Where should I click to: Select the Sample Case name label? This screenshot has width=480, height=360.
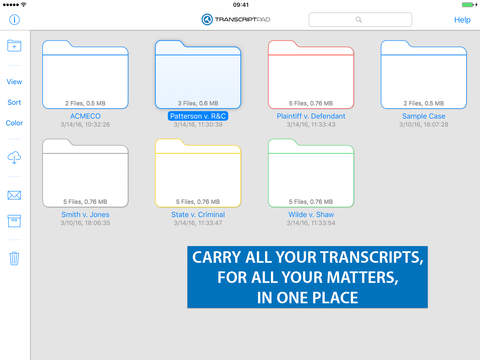(424, 116)
